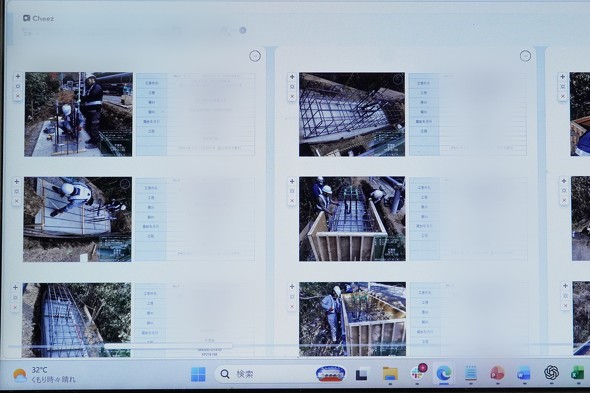The image size is (590, 393).
Task: Remove the survey-pole workers photo with its X
Action: click(18, 96)
